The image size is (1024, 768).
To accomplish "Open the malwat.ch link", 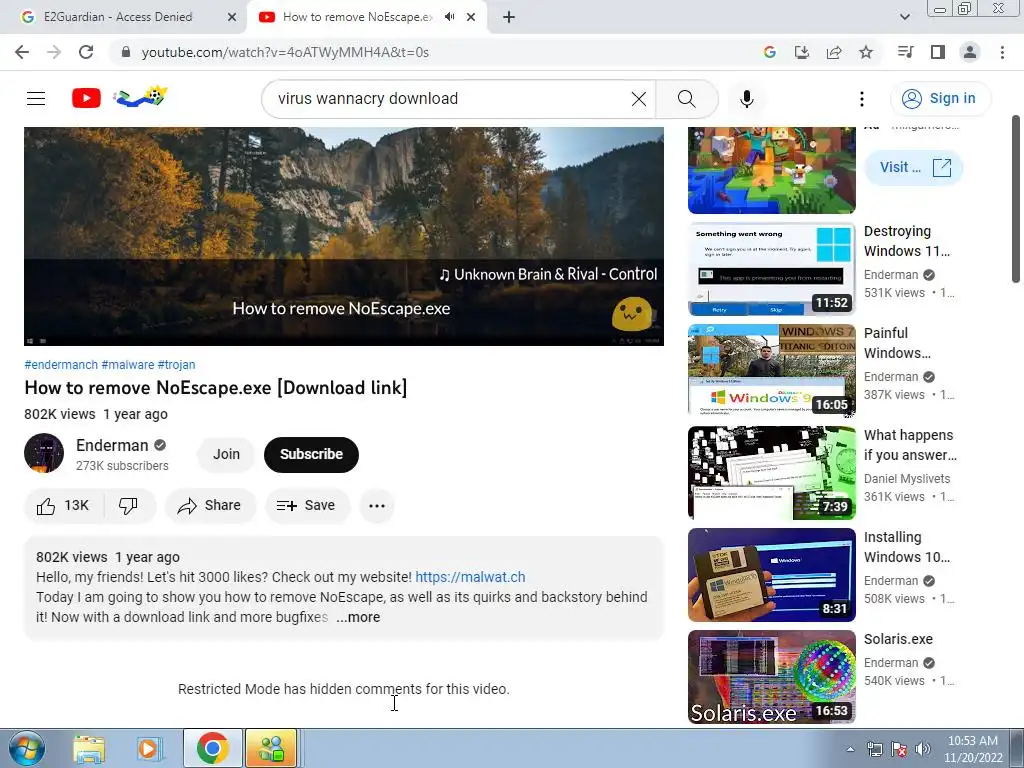I will point(470,577).
